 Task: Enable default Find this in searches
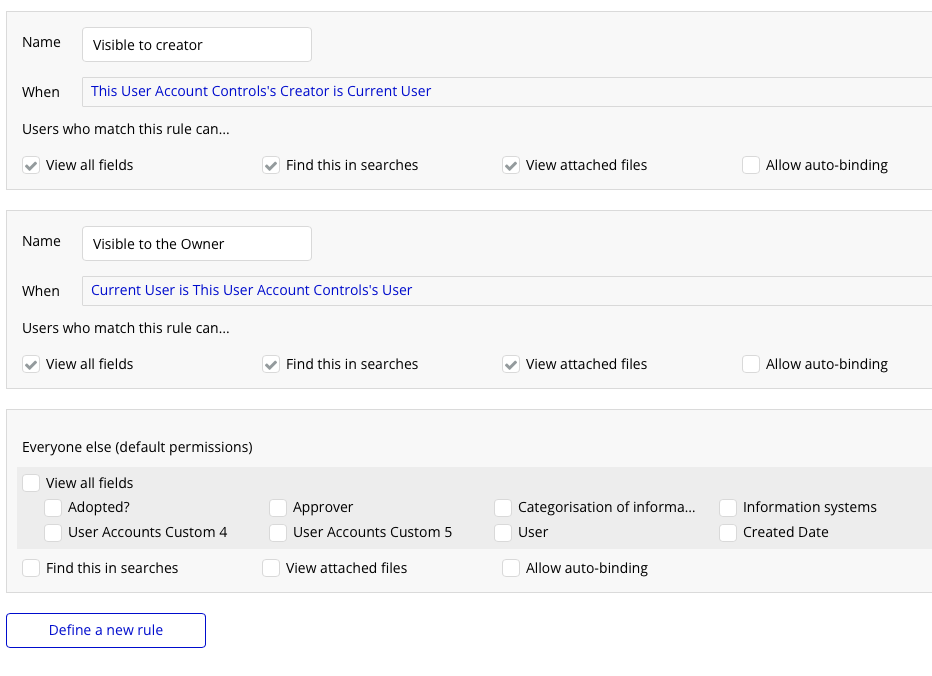click(x=31, y=568)
